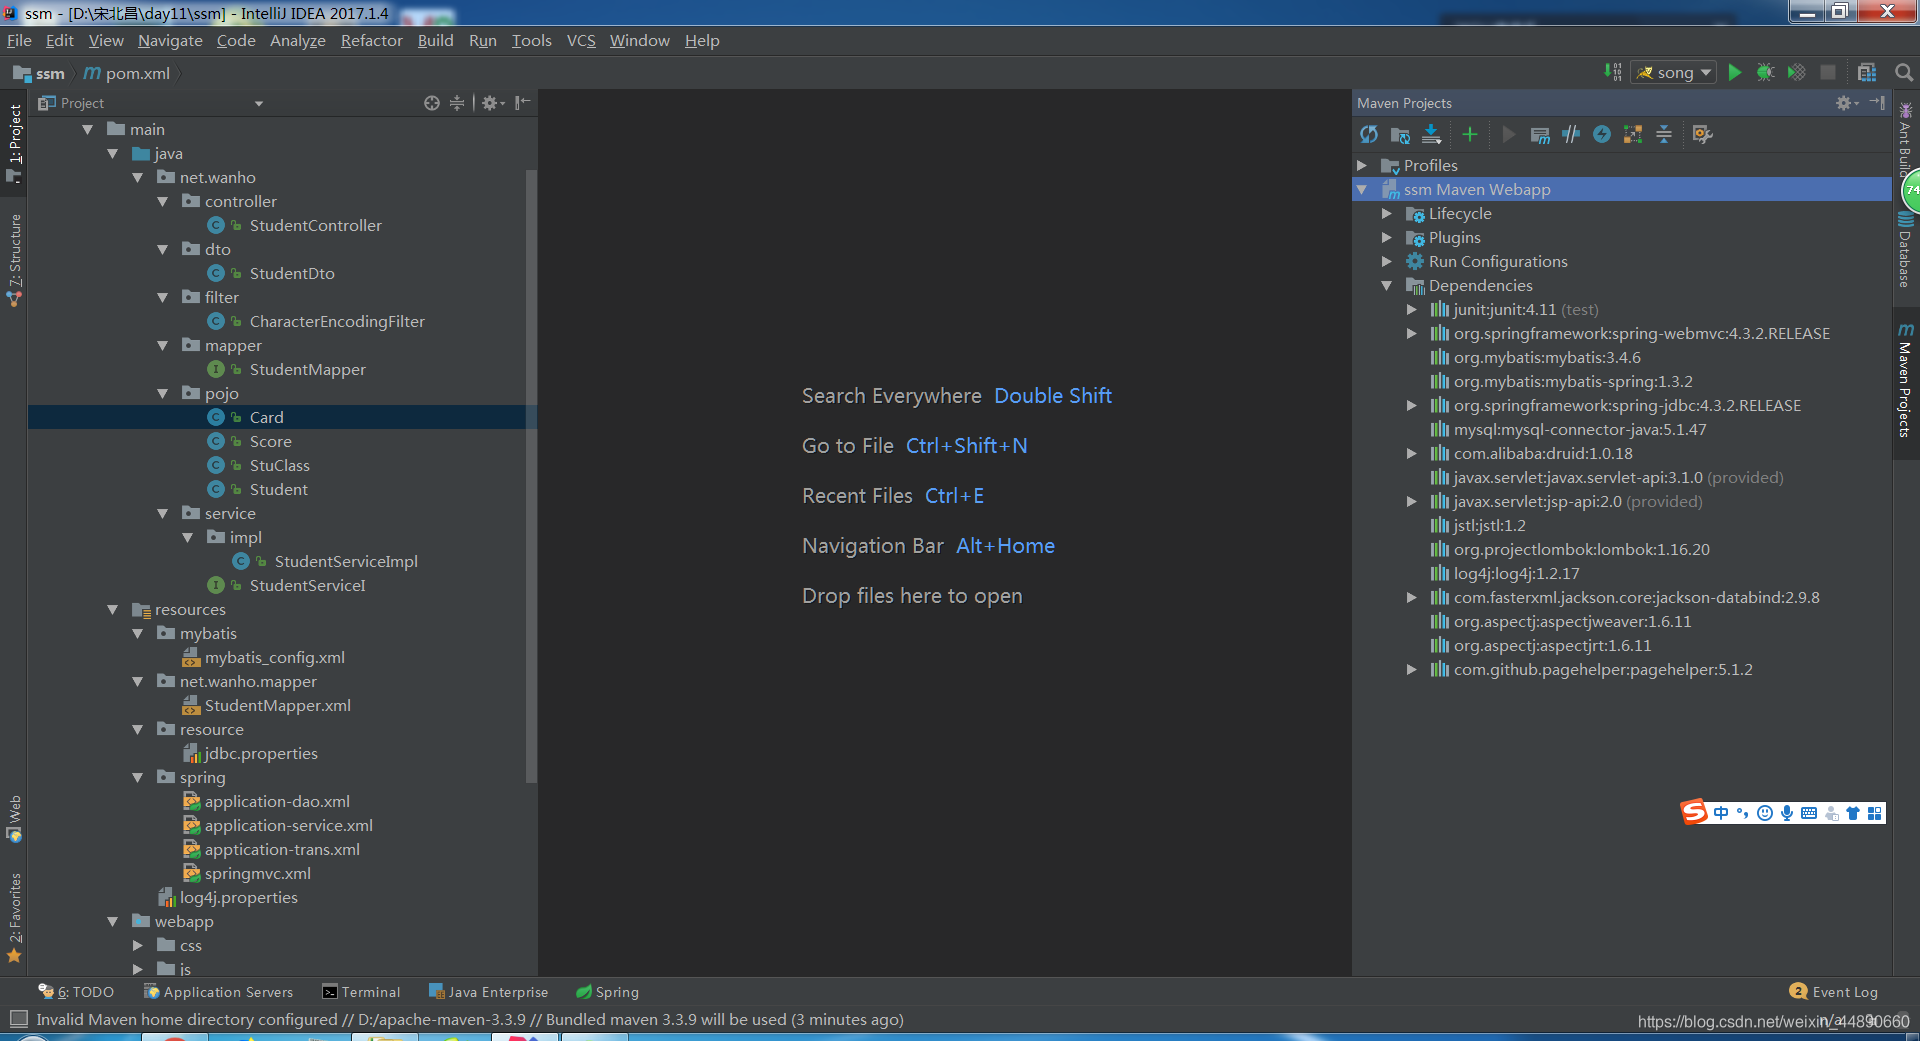The height and width of the screenshot is (1041, 1920).
Task: Open Maven Projects panel gear menu
Action: tap(1847, 103)
